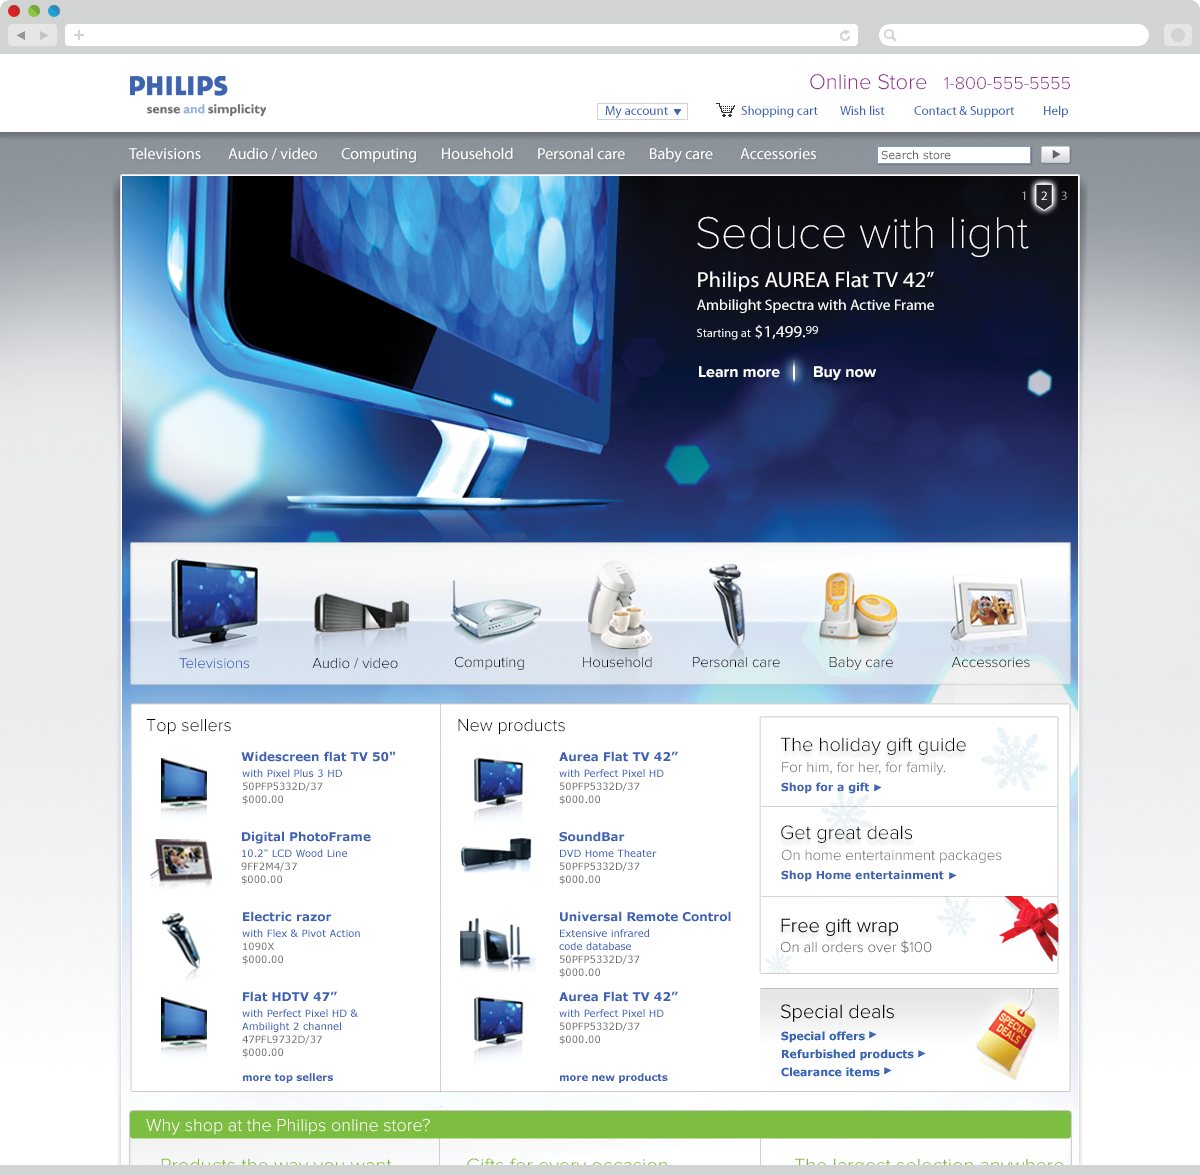
Task: Open the shopping cart icon
Action: (726, 110)
